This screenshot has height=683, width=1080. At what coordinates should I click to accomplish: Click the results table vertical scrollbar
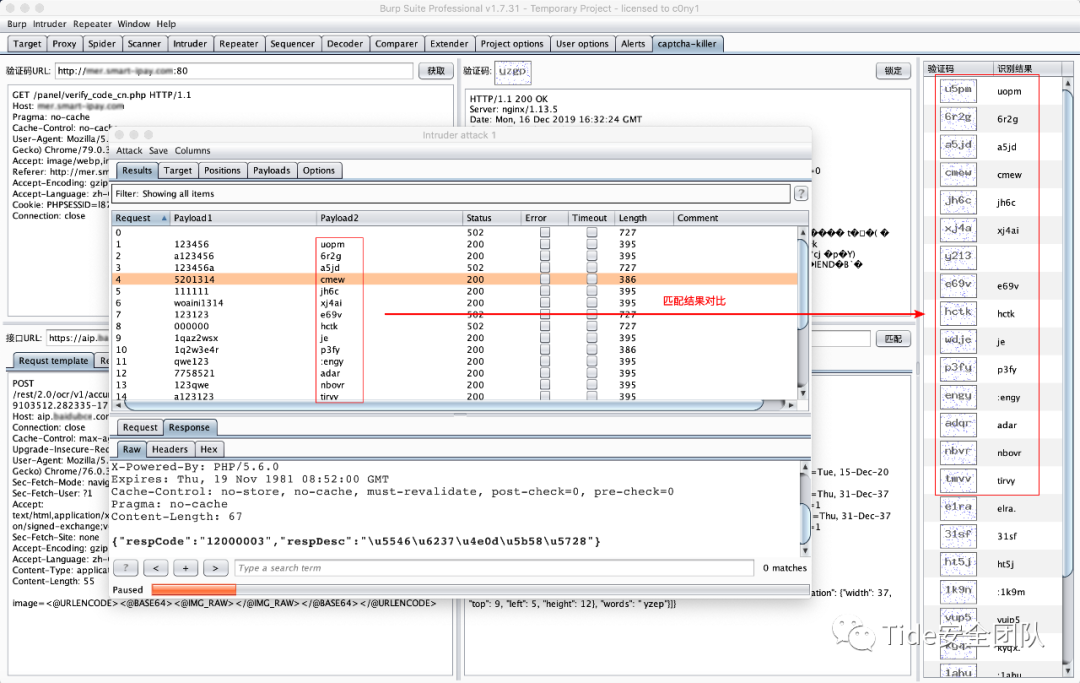pos(802,313)
